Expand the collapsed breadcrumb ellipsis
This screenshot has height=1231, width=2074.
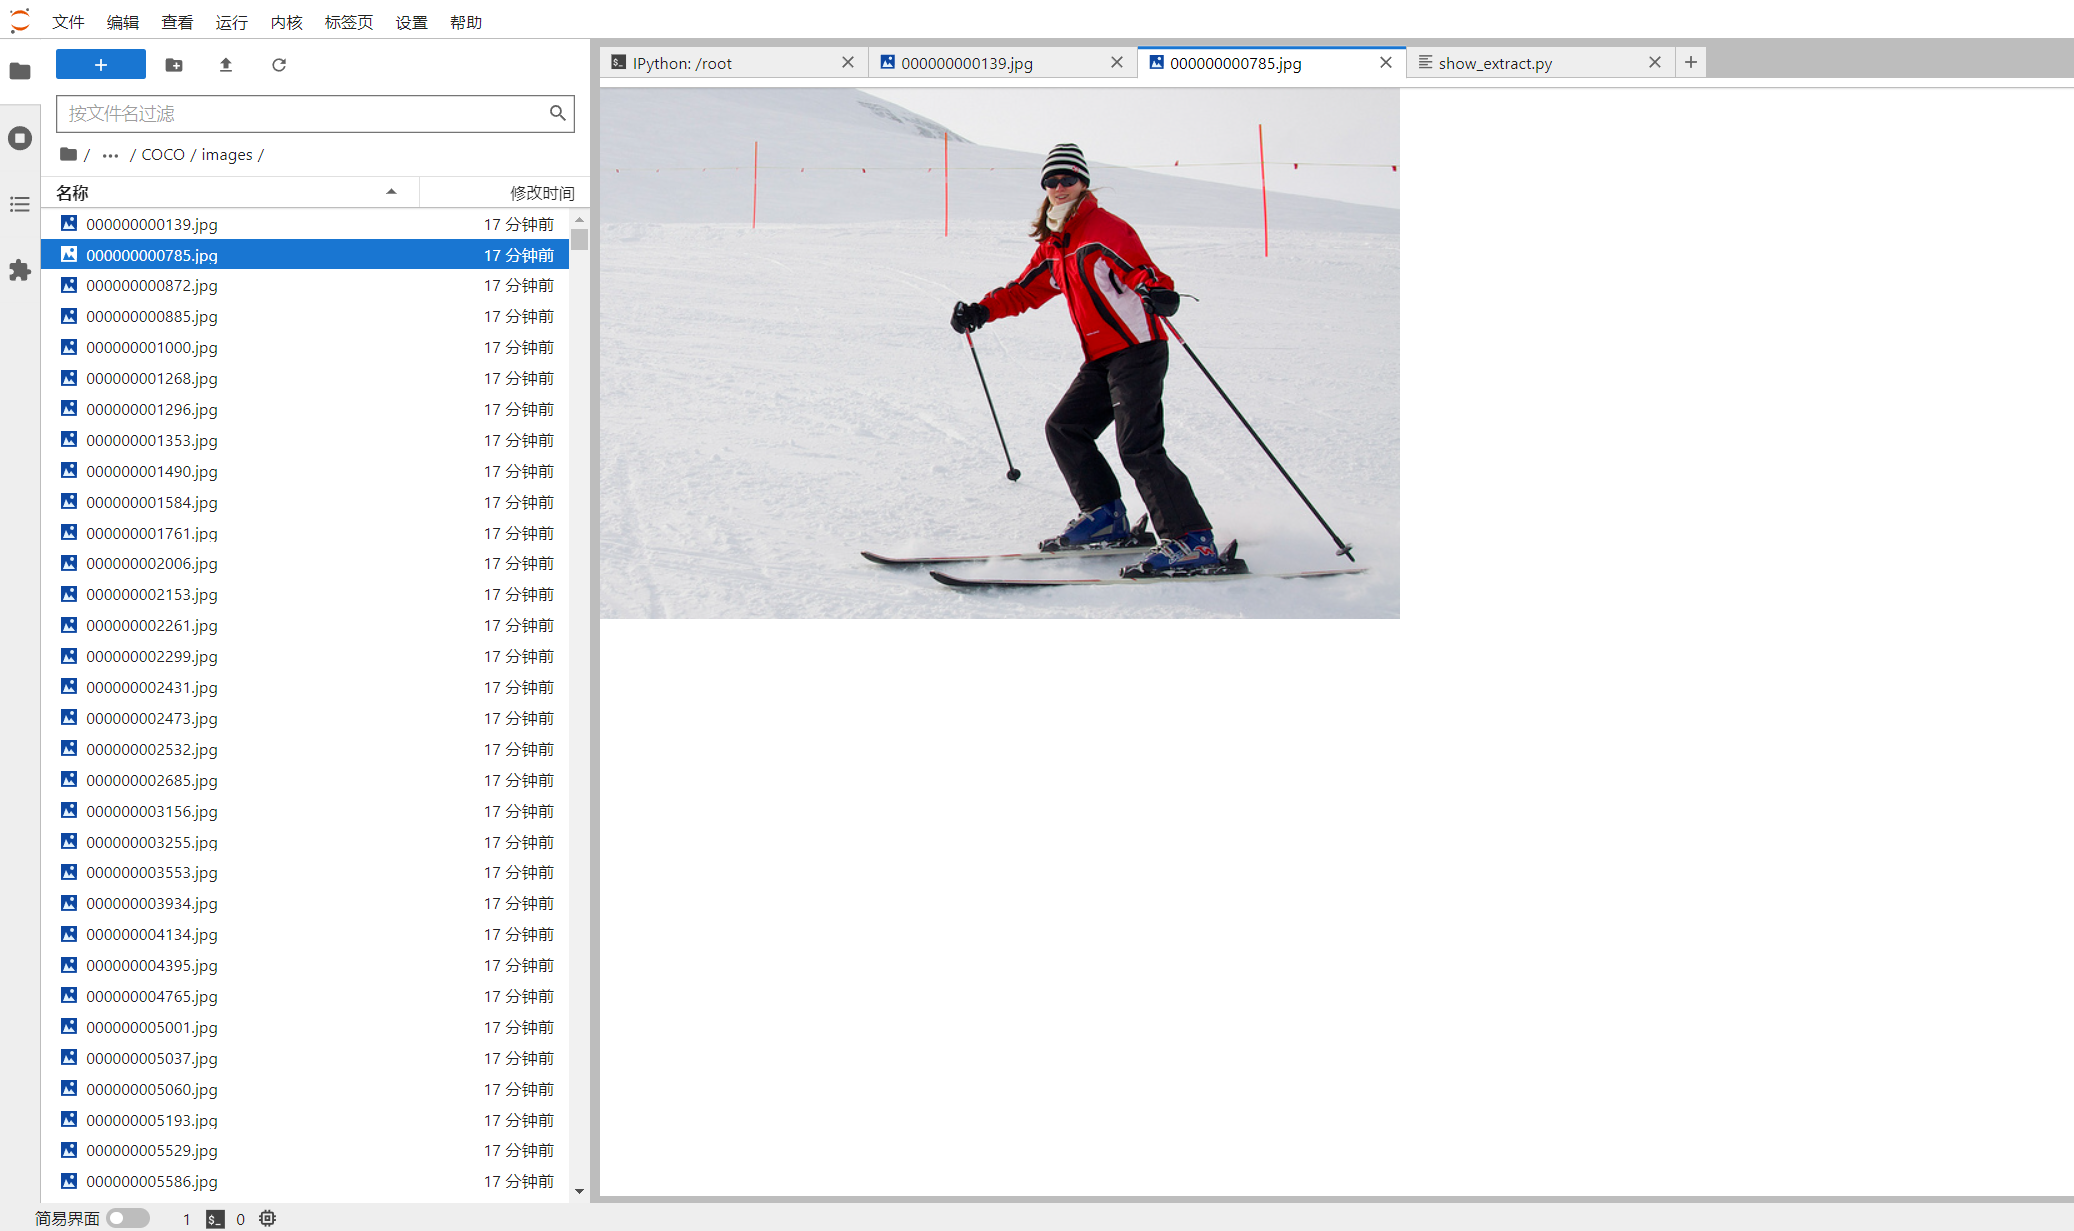click(x=110, y=155)
